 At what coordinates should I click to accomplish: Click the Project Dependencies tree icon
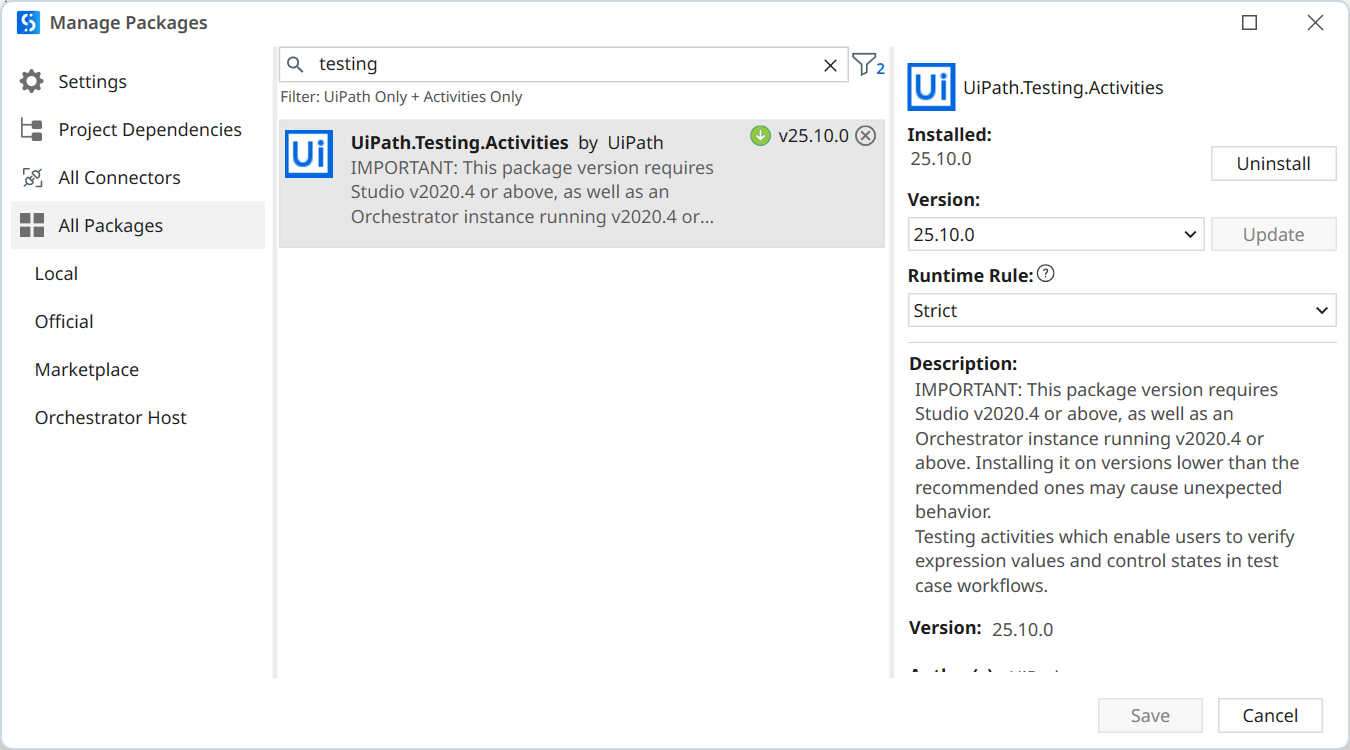pyautogui.click(x=32, y=130)
